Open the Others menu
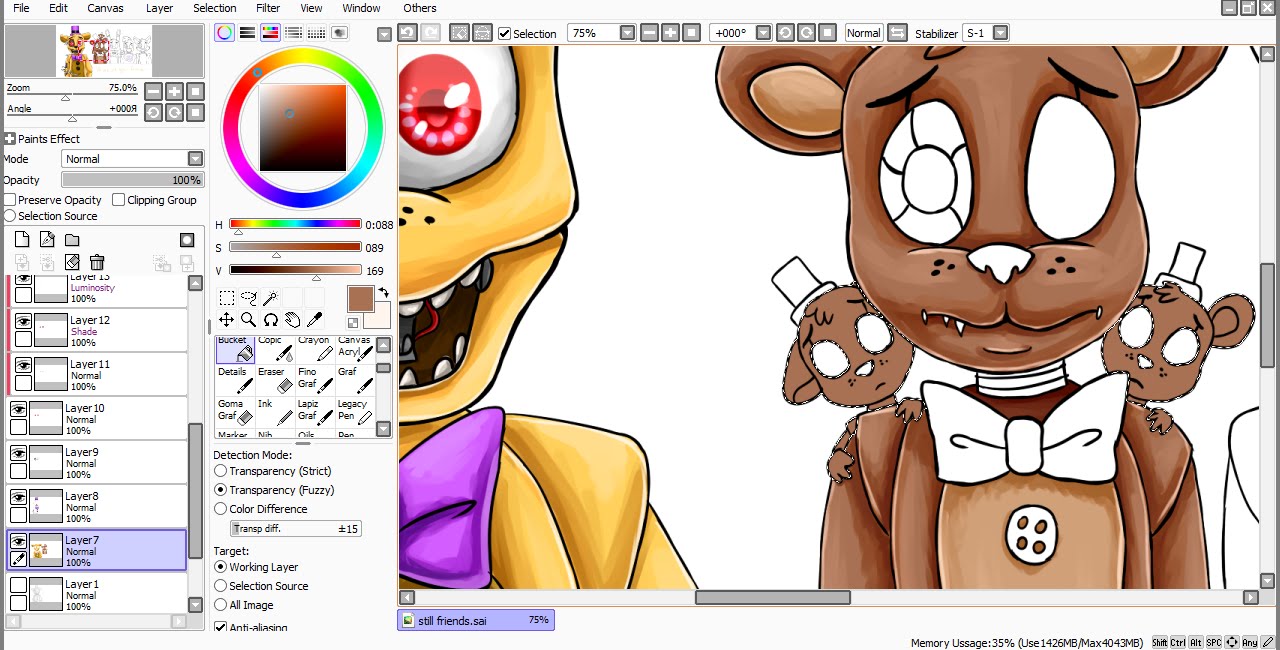 point(420,8)
